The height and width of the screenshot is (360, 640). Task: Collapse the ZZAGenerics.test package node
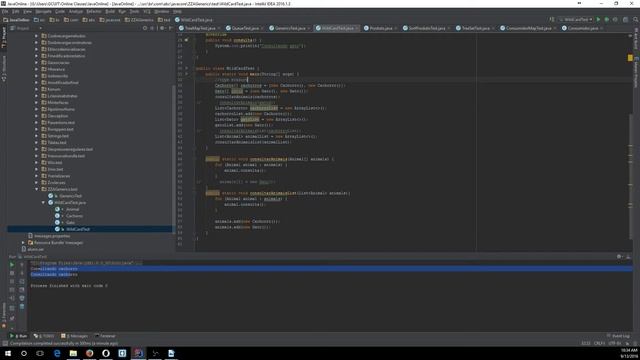pyautogui.click(x=37, y=189)
